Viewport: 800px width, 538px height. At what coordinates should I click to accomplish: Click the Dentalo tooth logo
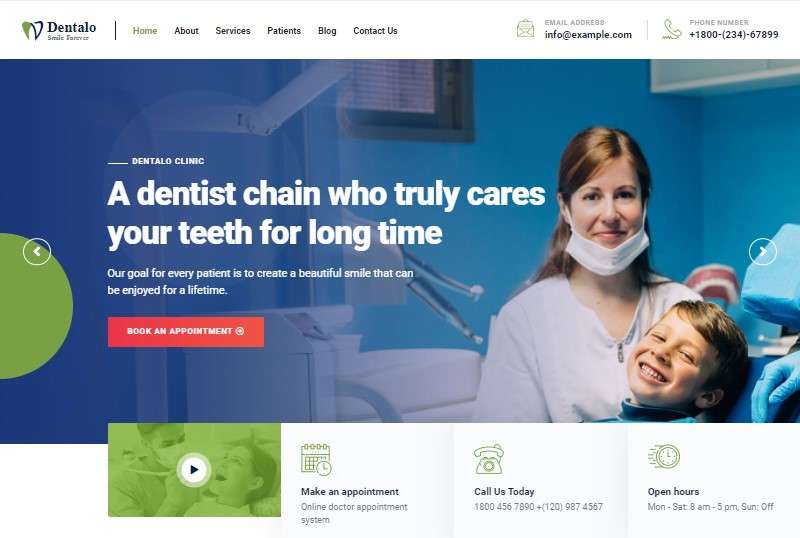32,30
